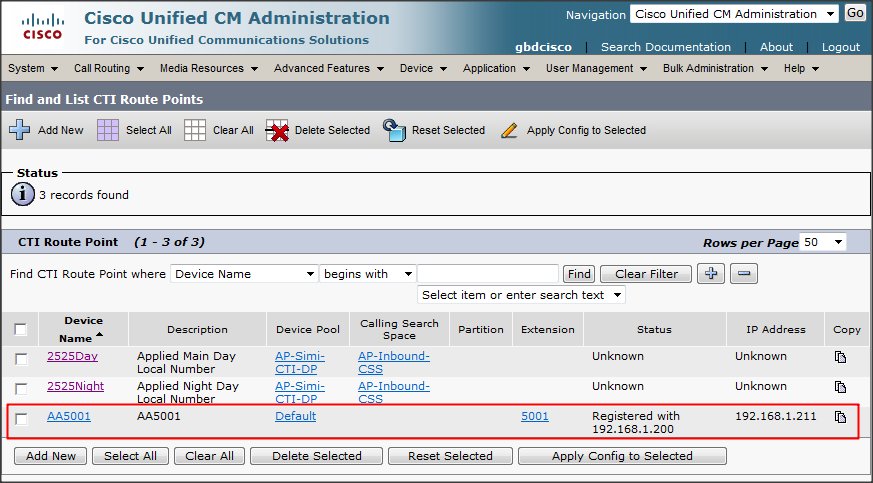Check the AA5001 row checkbox
Screen dimensions: 873x483
click(x=21, y=419)
